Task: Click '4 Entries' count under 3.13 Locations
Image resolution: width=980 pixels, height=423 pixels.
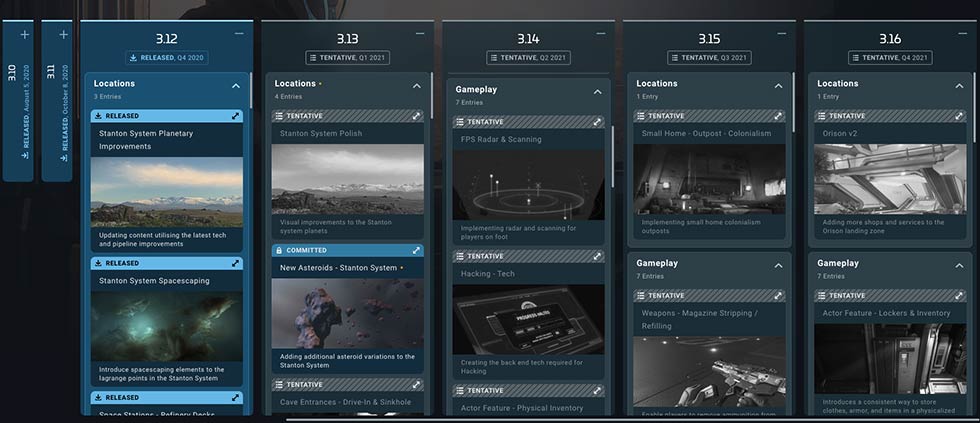Action: [288, 97]
